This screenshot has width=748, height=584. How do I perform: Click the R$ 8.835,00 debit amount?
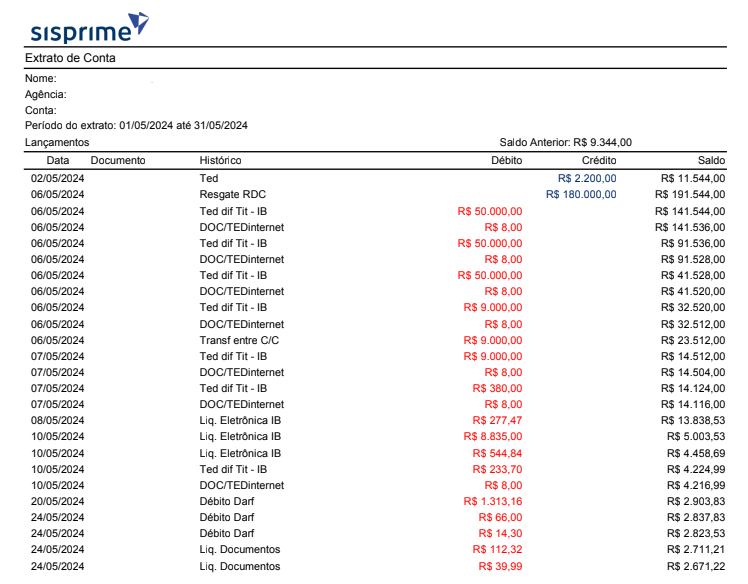point(493,437)
